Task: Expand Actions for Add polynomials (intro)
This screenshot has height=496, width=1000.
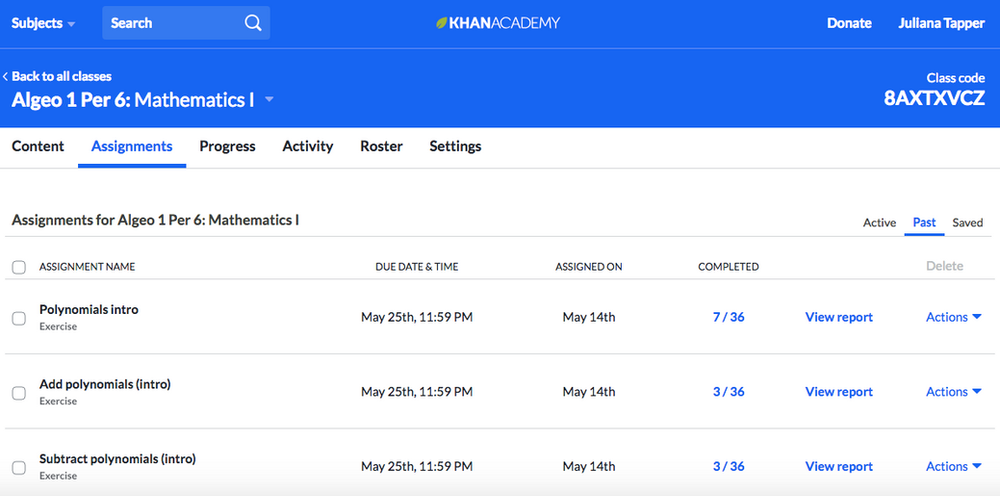Action: 953,392
